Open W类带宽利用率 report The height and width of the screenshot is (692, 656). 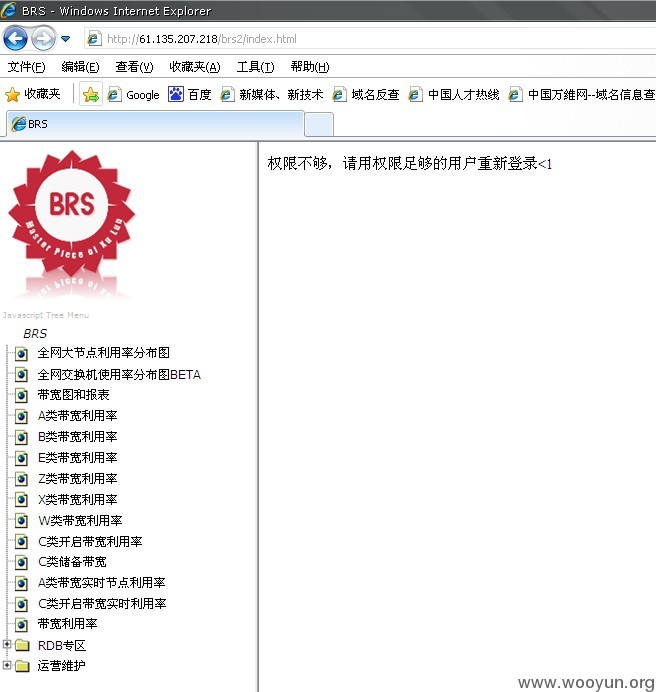(x=80, y=520)
